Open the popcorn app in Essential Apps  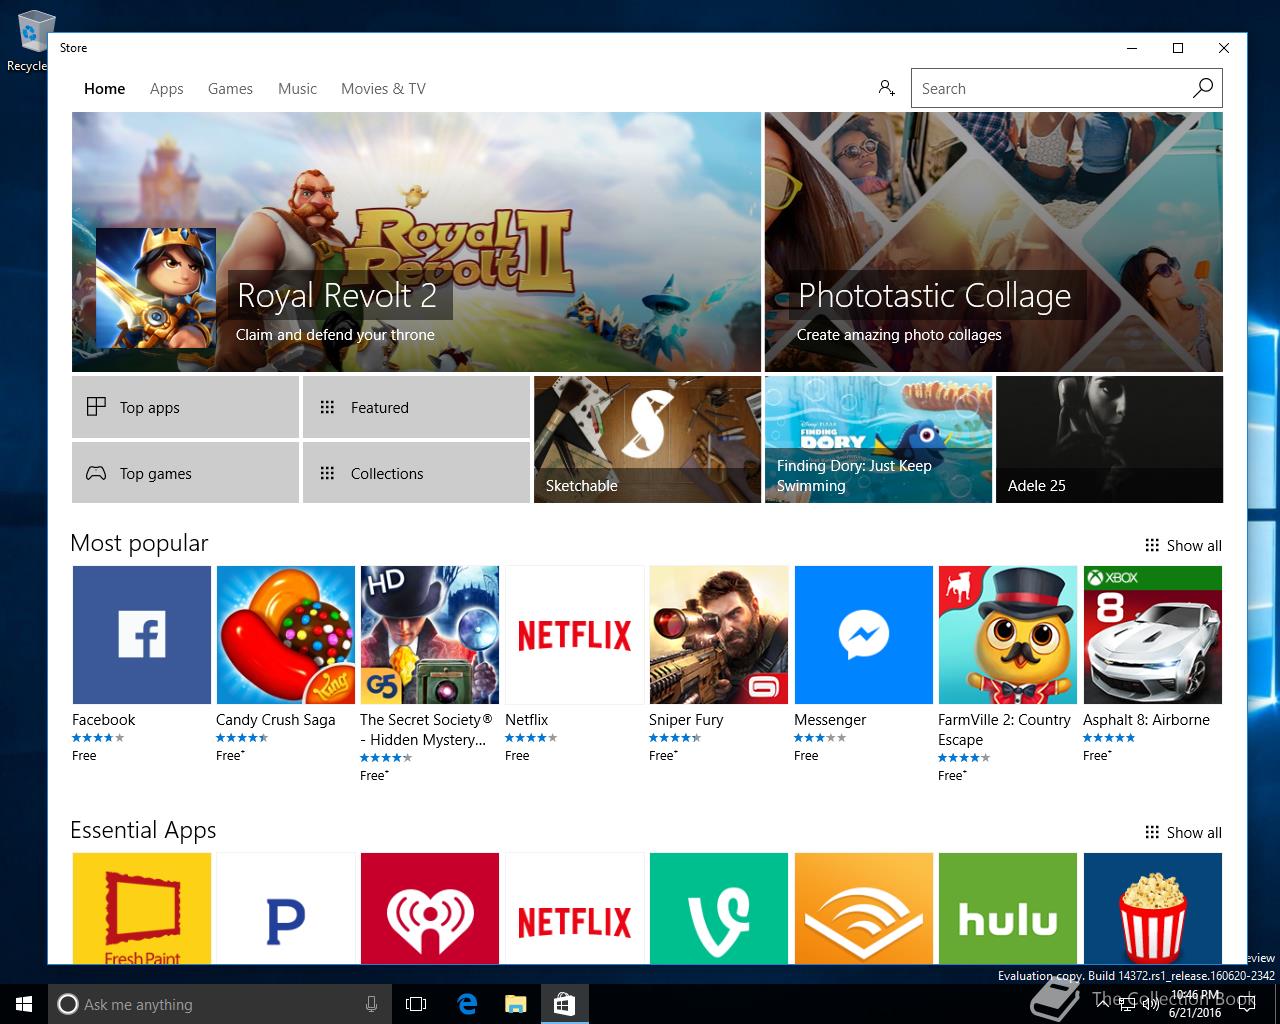1152,908
